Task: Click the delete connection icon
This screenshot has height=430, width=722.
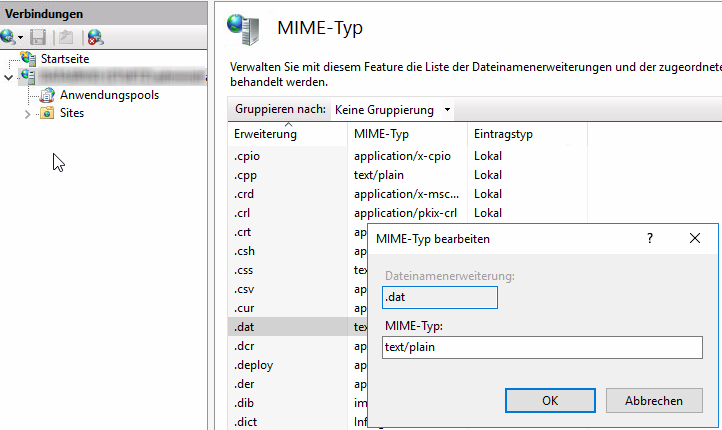Action: [94, 37]
